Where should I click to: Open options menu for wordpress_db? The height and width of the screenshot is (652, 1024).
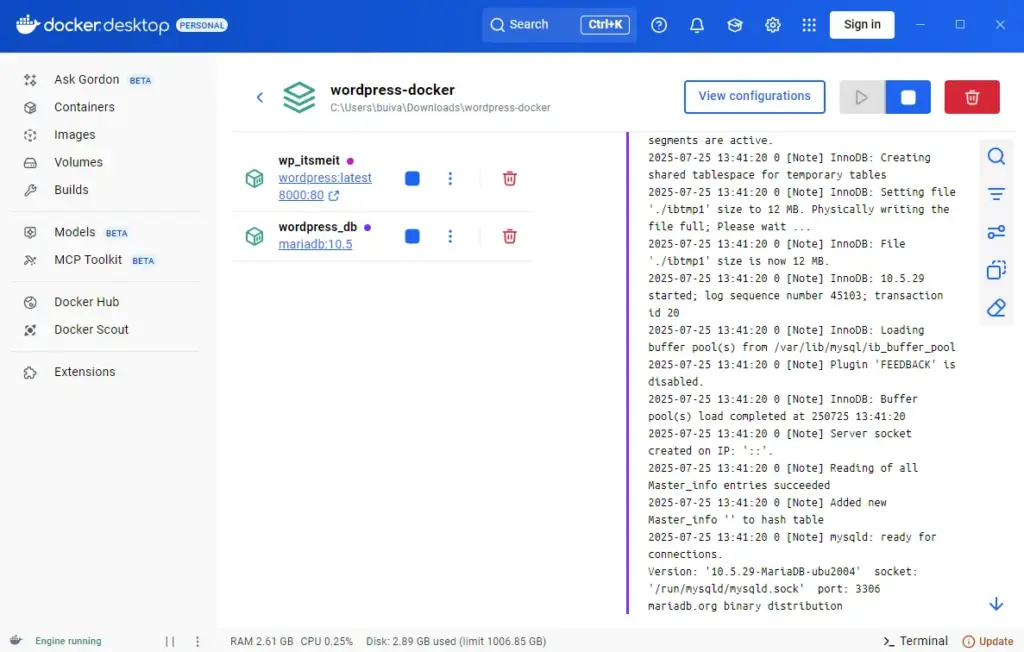[450, 236]
